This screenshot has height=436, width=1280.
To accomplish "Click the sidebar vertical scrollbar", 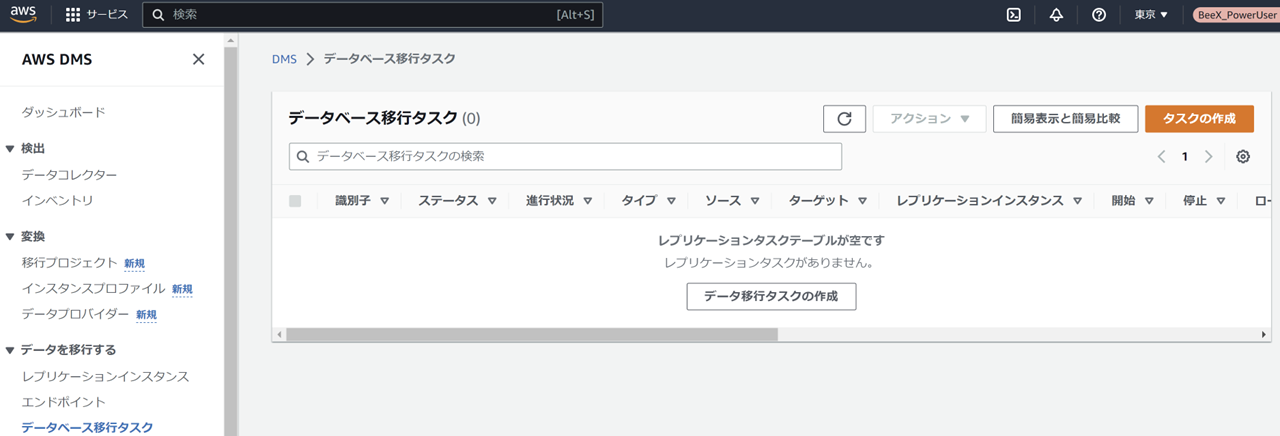I will (x=231, y=240).
